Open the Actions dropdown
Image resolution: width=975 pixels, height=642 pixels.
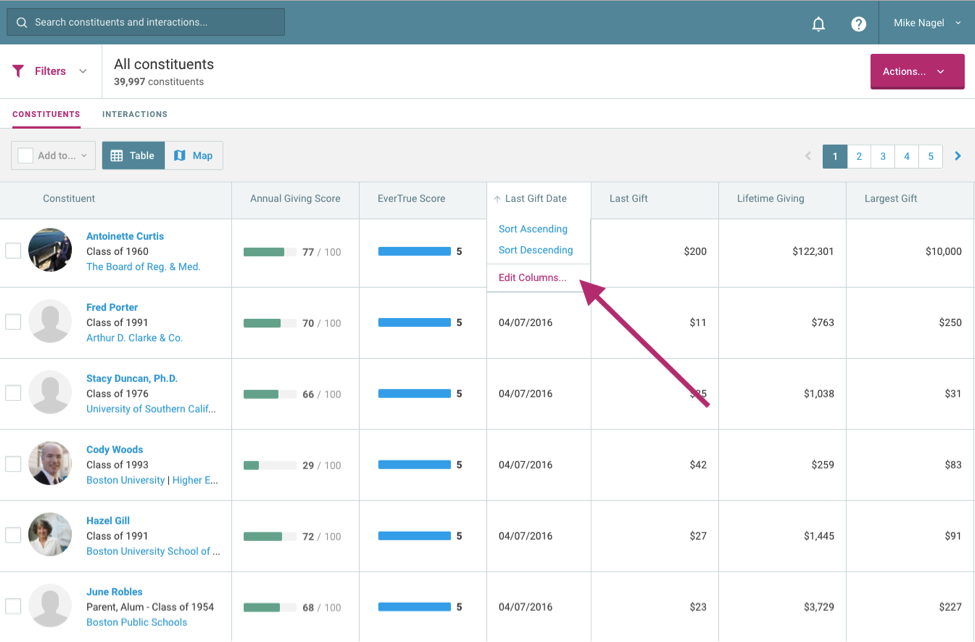click(x=916, y=72)
